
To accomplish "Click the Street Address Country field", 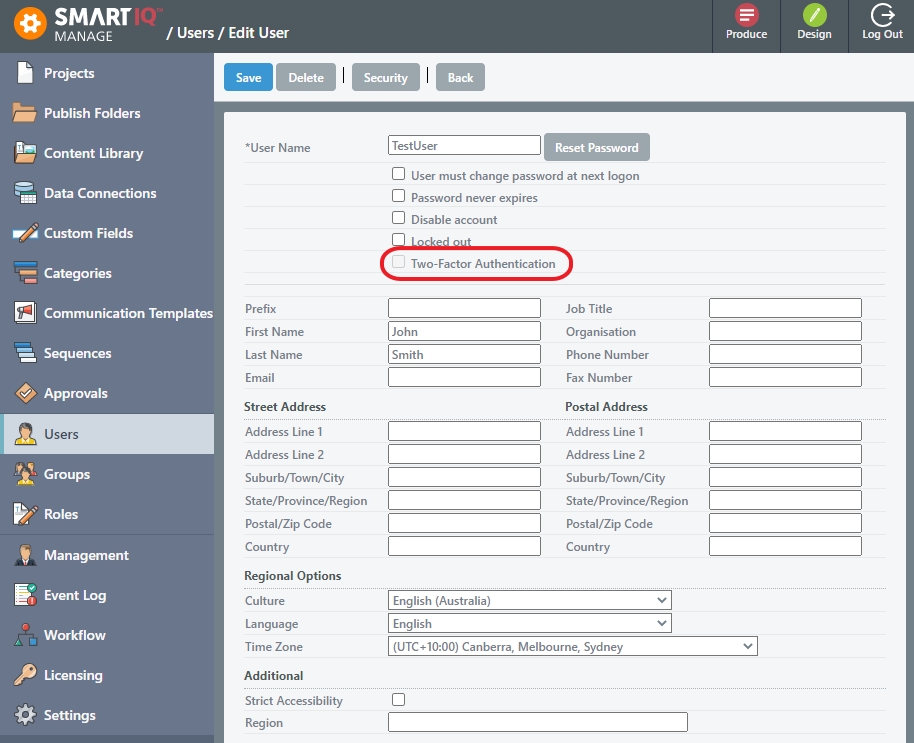I will 464,546.
